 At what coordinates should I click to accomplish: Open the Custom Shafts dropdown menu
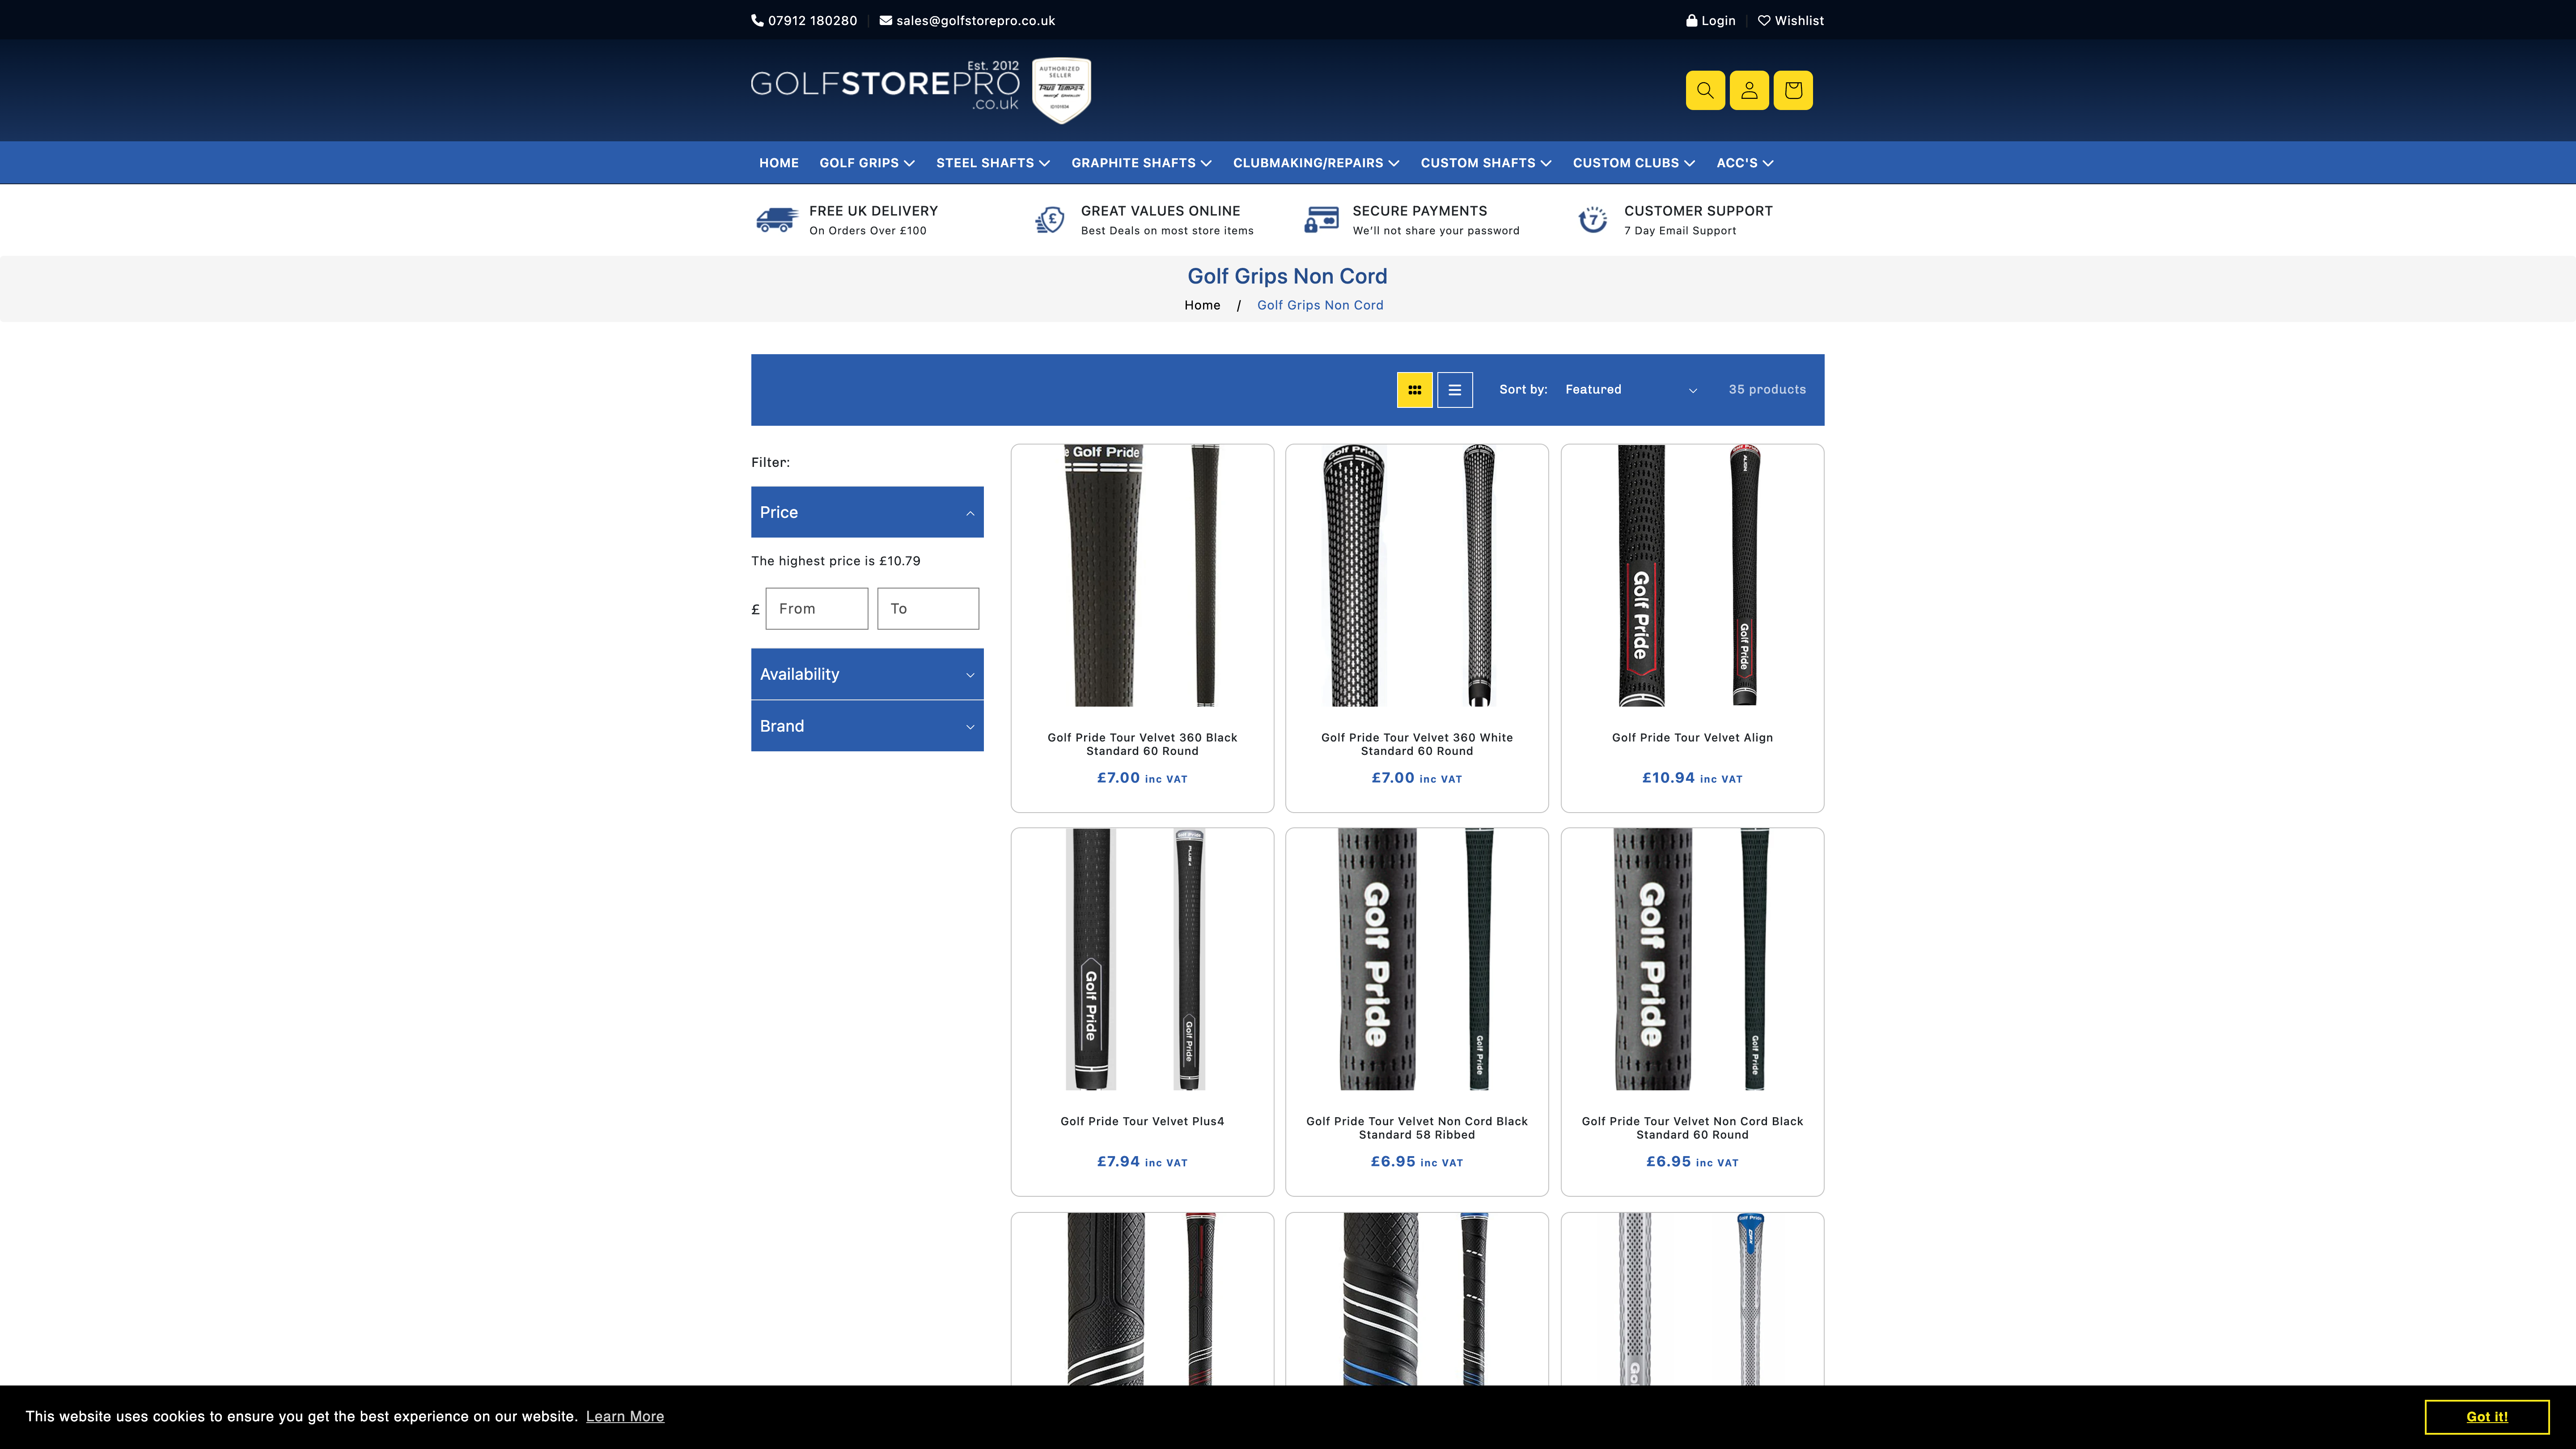coord(1486,163)
